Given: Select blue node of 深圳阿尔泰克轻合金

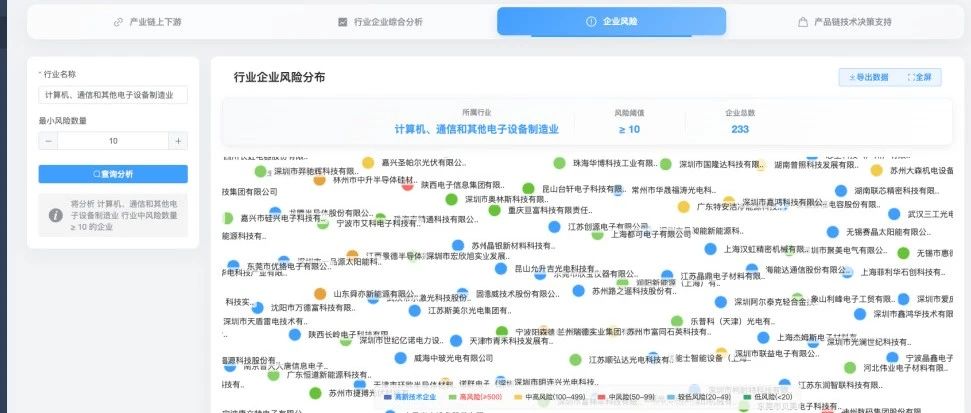Looking at the screenshot, I should point(721,302).
